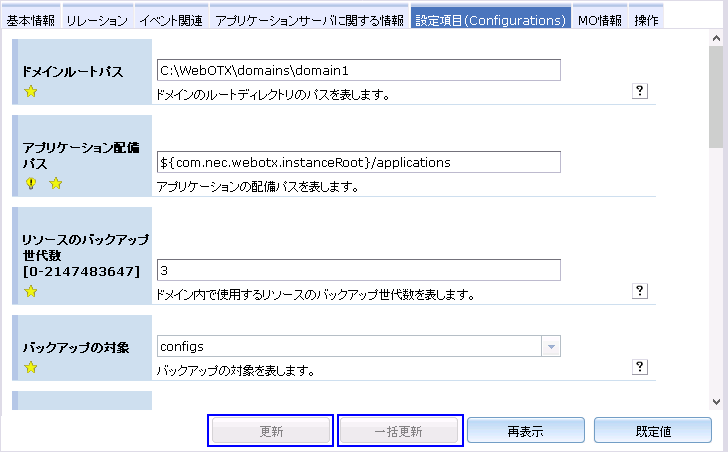728x452 pixels.
Task: Click the warning icon under アプリケーション配備パス
Action: click(x=31, y=183)
